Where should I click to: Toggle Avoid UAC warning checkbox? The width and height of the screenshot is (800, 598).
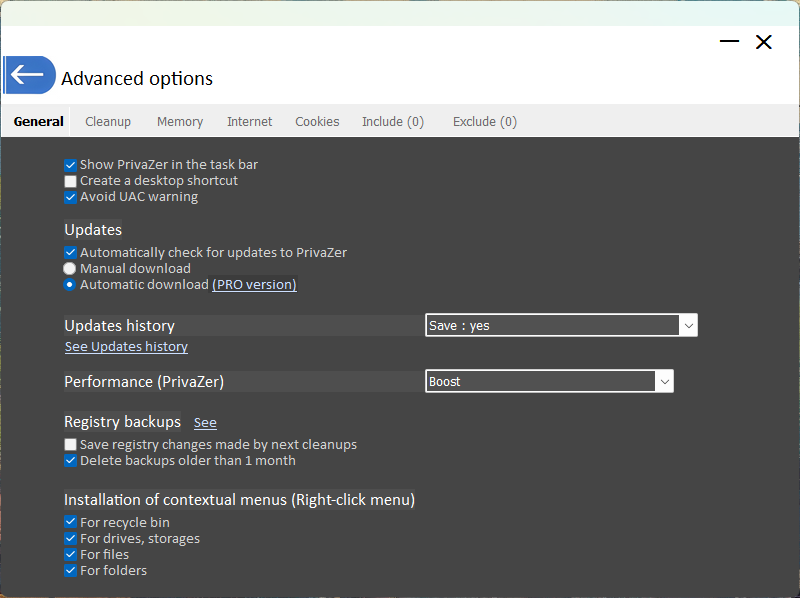point(70,197)
